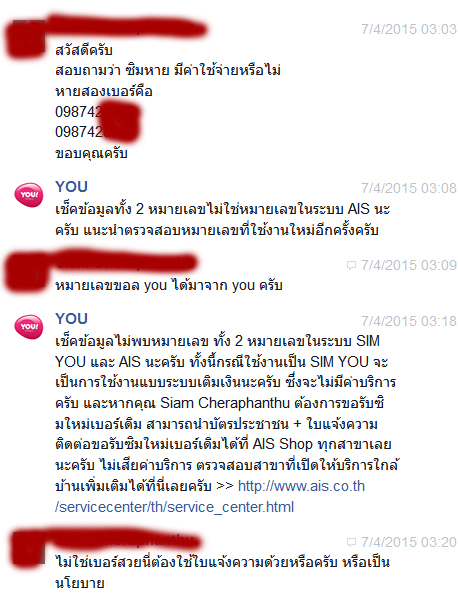
Task: Open the redacted profile picture on the 03:20 message
Action: [x=29, y=548]
